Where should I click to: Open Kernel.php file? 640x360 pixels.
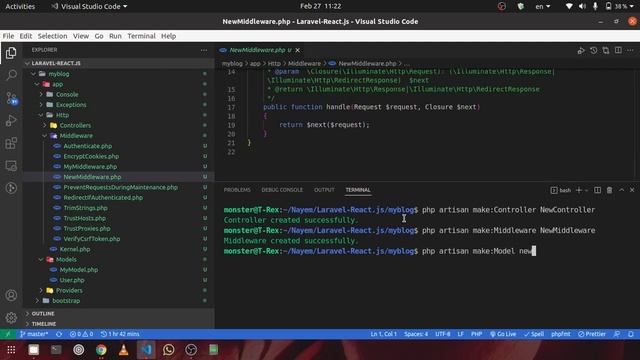118,249
